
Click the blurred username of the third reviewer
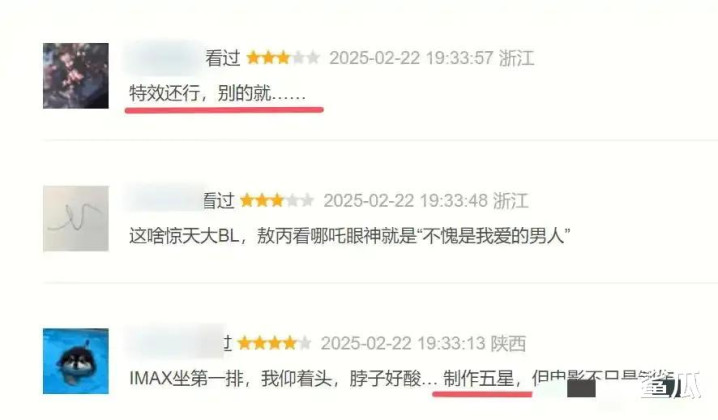174,341
